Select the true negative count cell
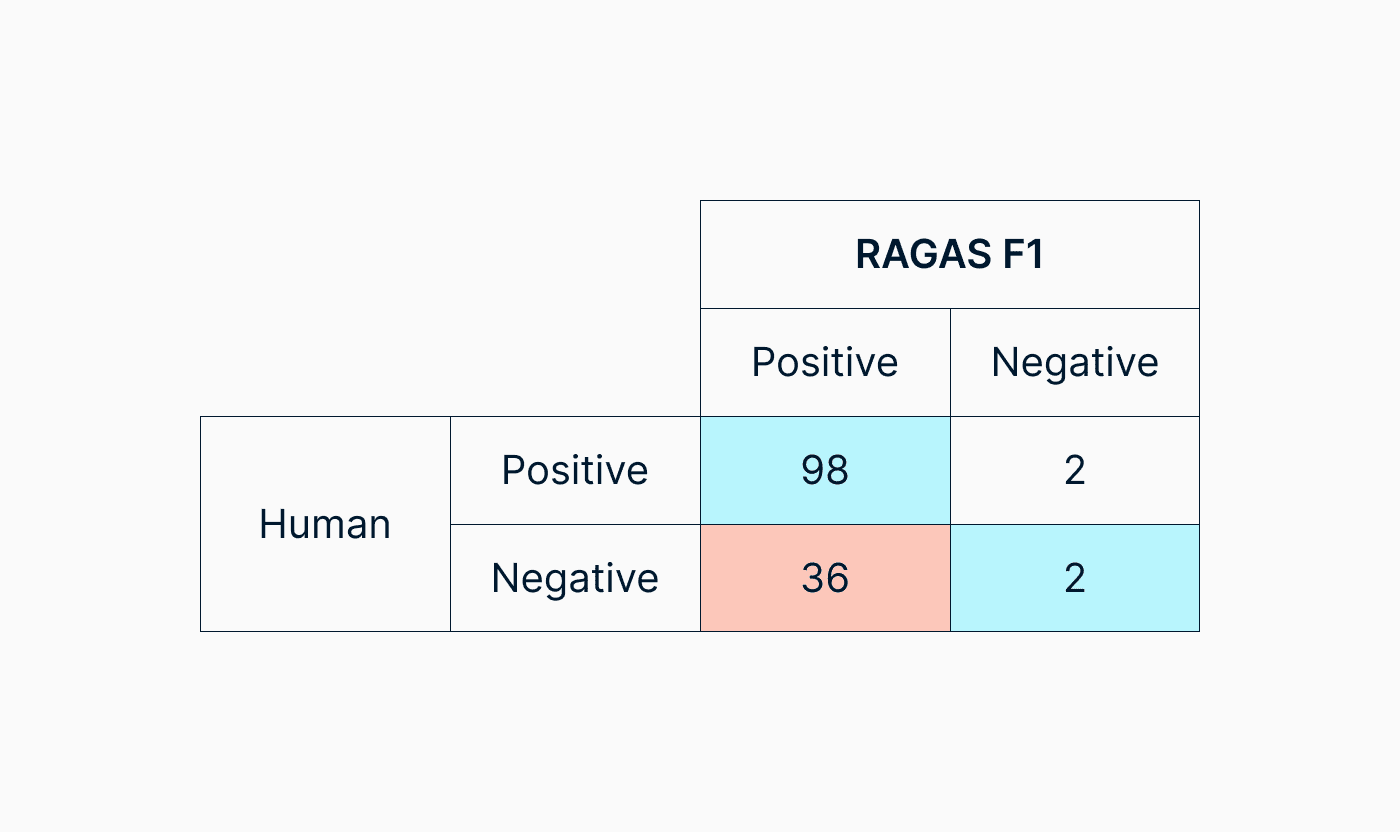This screenshot has width=1400, height=832. coord(1075,578)
